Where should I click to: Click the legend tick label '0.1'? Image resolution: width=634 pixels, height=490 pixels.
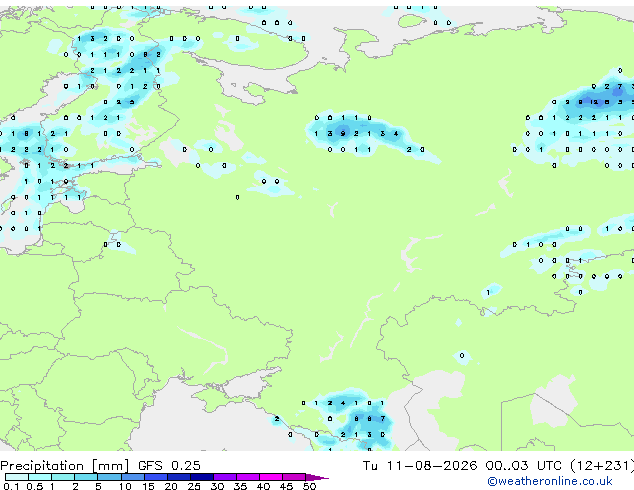[x=11, y=486]
